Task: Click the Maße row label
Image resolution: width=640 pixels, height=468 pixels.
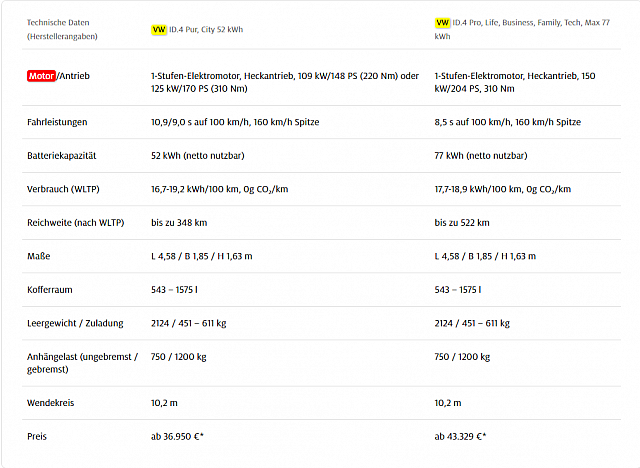Action: 38,256
